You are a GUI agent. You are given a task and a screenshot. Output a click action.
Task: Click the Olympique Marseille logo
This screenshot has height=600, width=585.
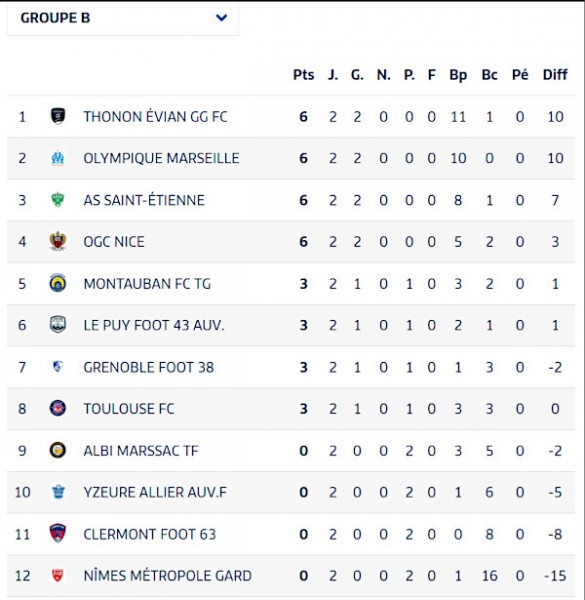point(58,158)
